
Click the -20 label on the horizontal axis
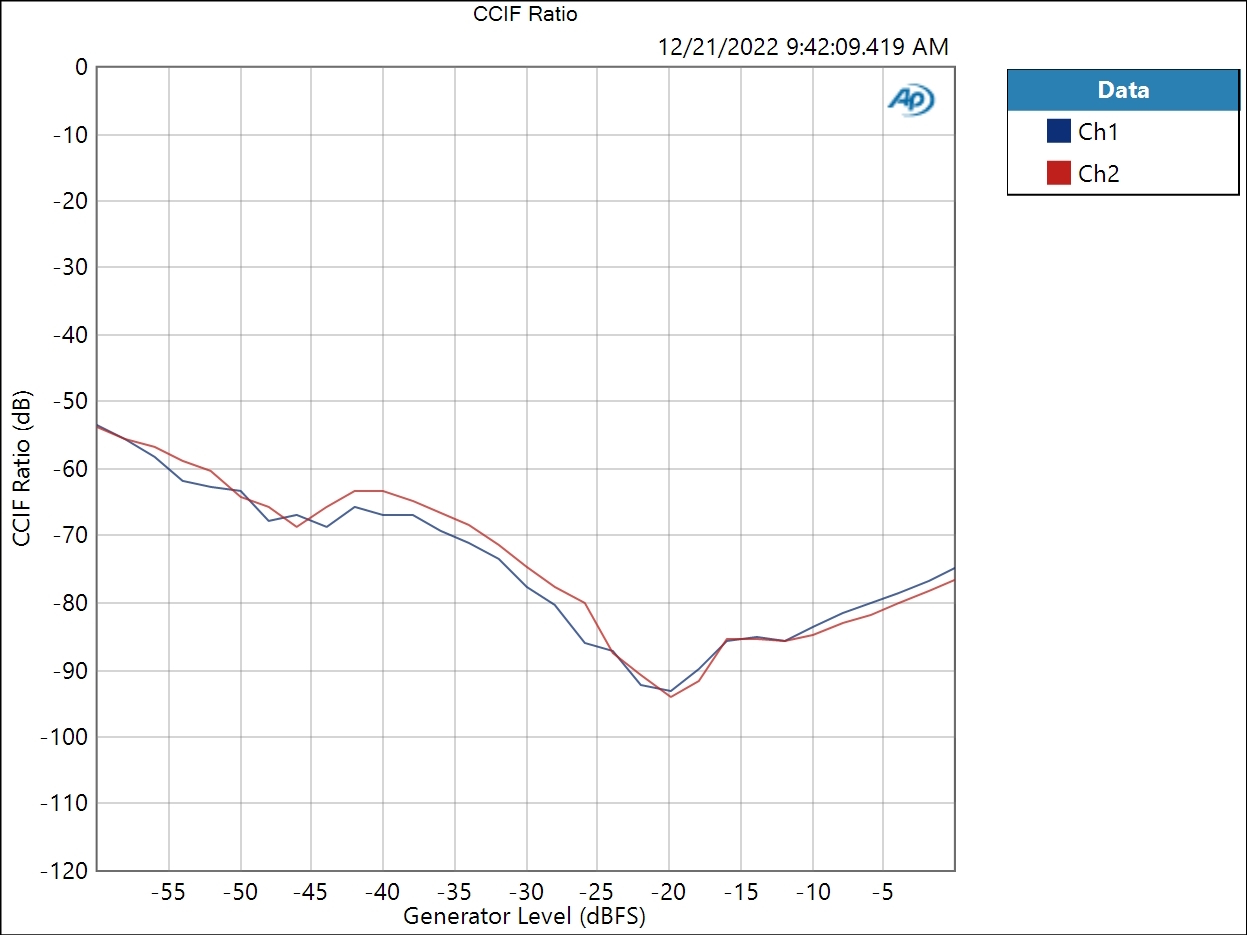(x=669, y=891)
